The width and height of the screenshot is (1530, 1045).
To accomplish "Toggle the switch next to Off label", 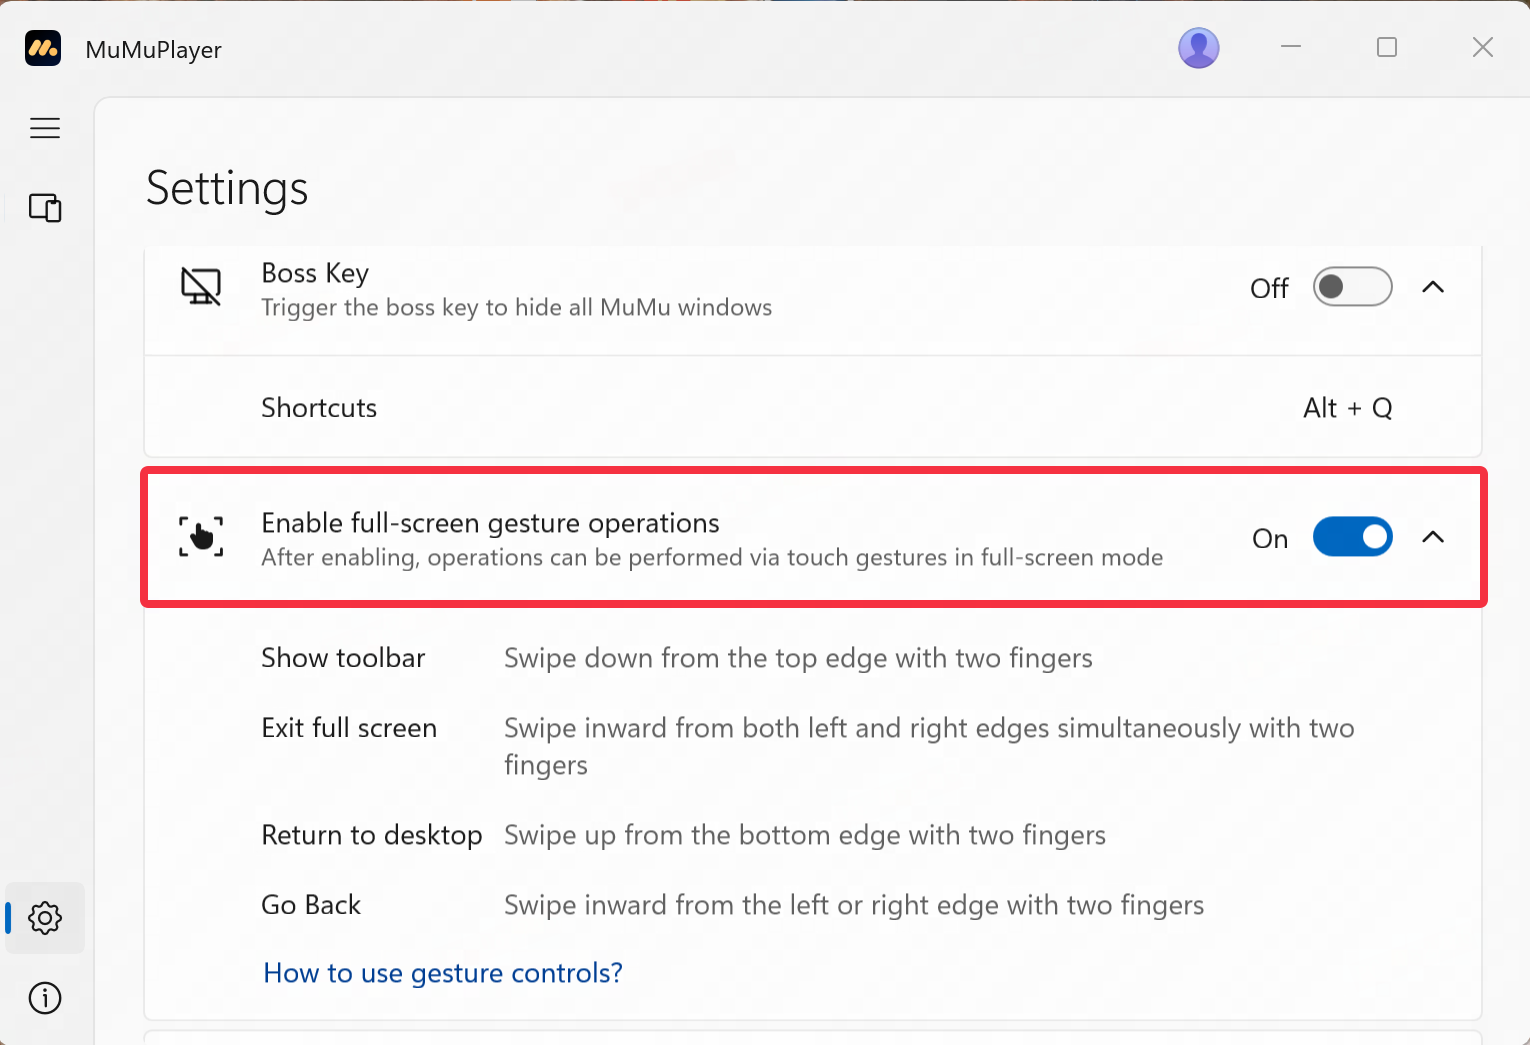I will [x=1352, y=287].
